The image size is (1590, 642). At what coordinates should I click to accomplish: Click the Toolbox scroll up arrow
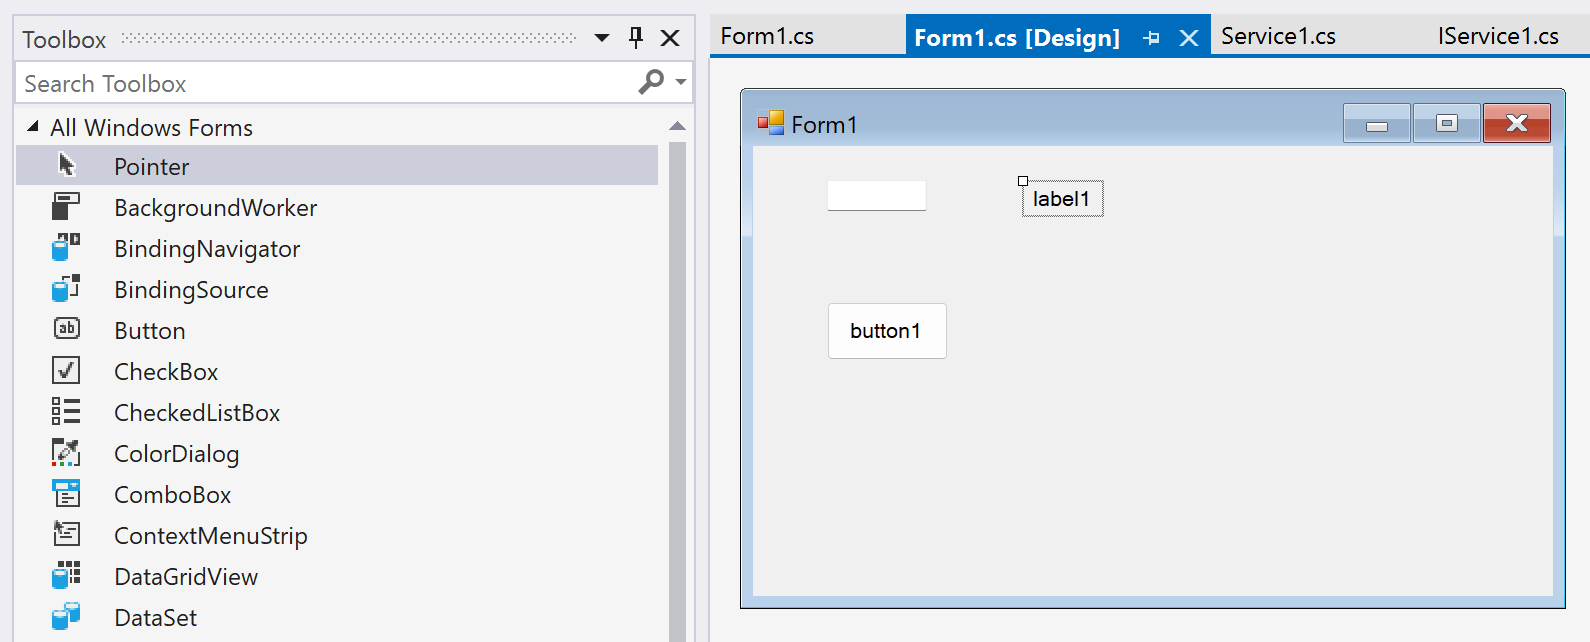point(677,126)
